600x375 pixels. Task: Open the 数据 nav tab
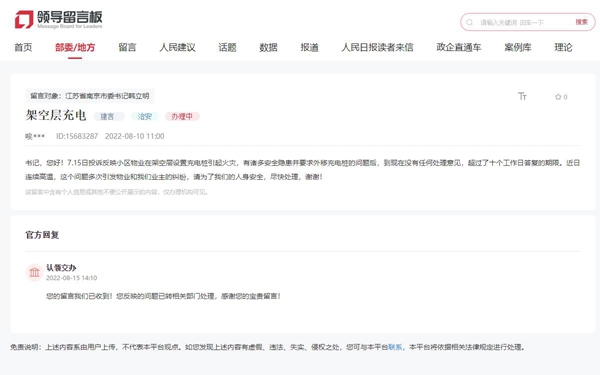[268, 47]
